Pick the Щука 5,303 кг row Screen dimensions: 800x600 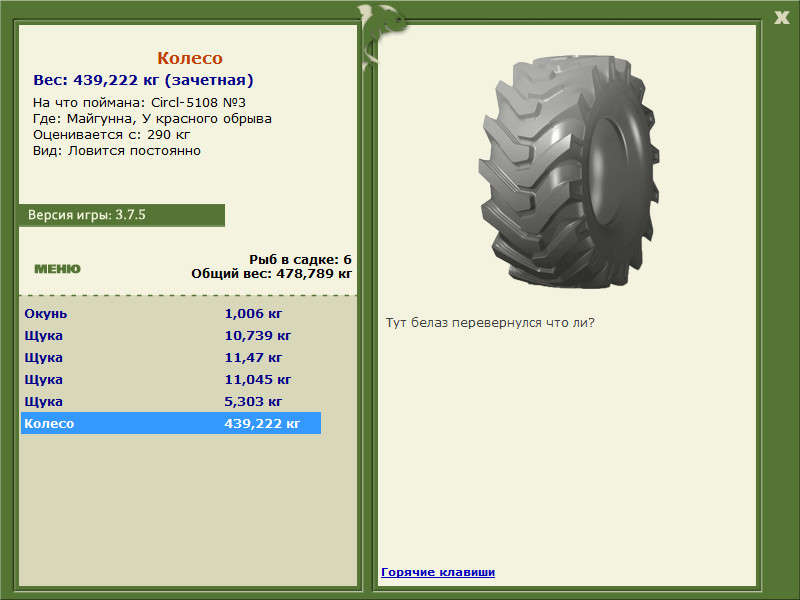171,402
